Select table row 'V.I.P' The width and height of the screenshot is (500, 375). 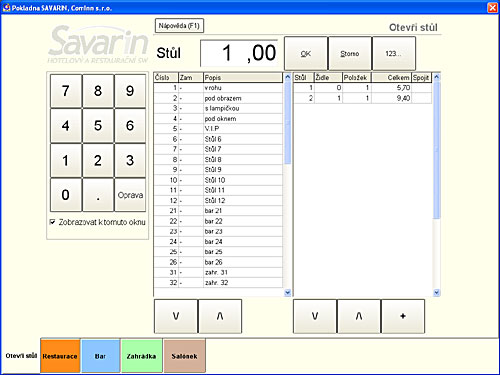tap(218, 129)
